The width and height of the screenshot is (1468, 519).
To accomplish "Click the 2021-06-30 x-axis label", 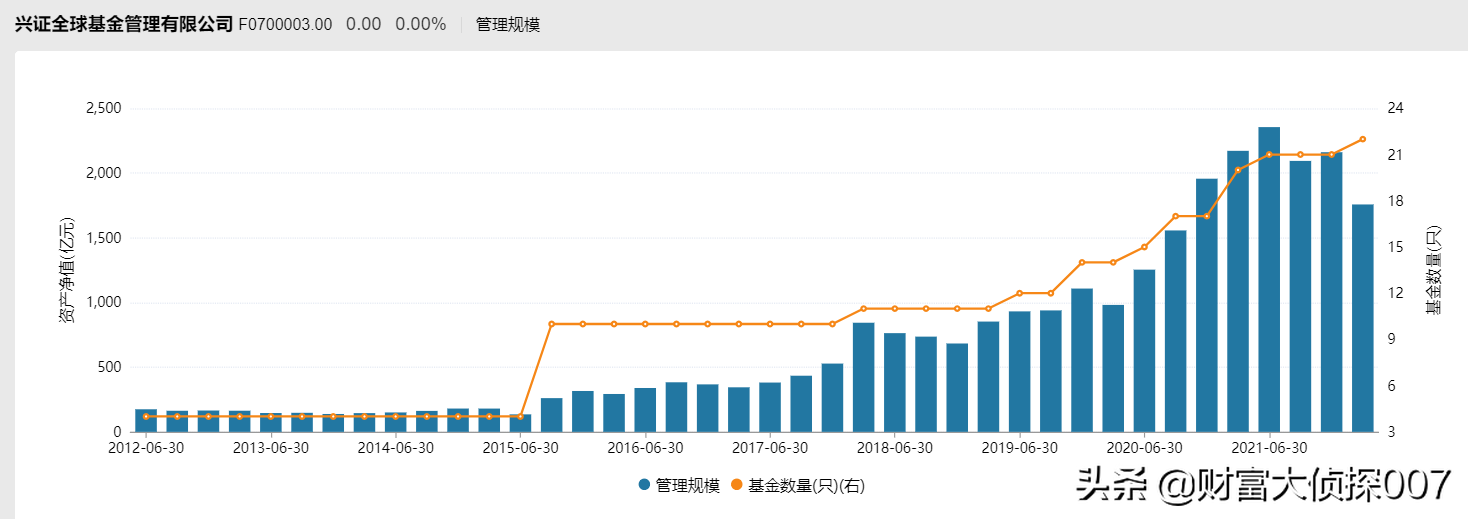I will pyautogui.click(x=1269, y=447).
